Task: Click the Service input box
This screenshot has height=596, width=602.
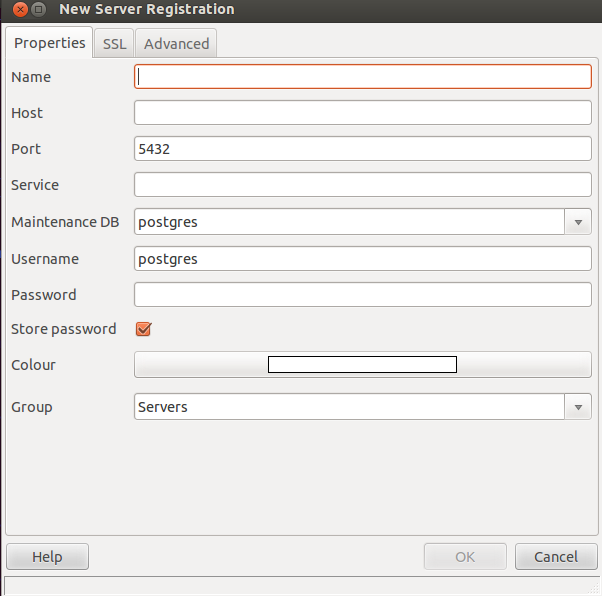Action: [x=362, y=185]
